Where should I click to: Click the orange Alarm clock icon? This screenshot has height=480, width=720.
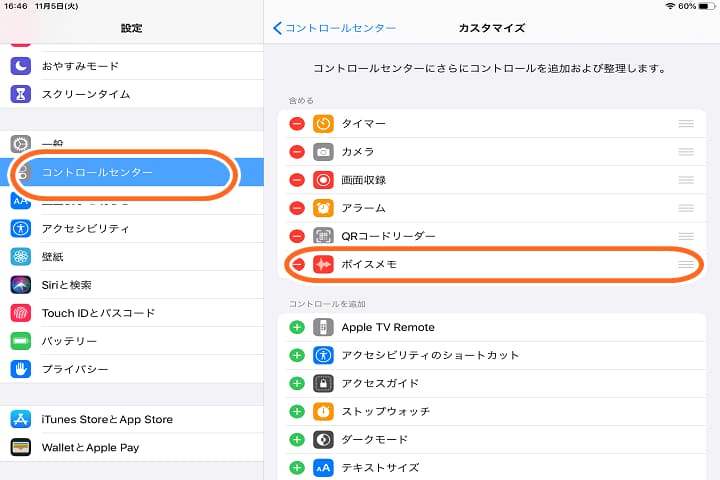[323, 208]
